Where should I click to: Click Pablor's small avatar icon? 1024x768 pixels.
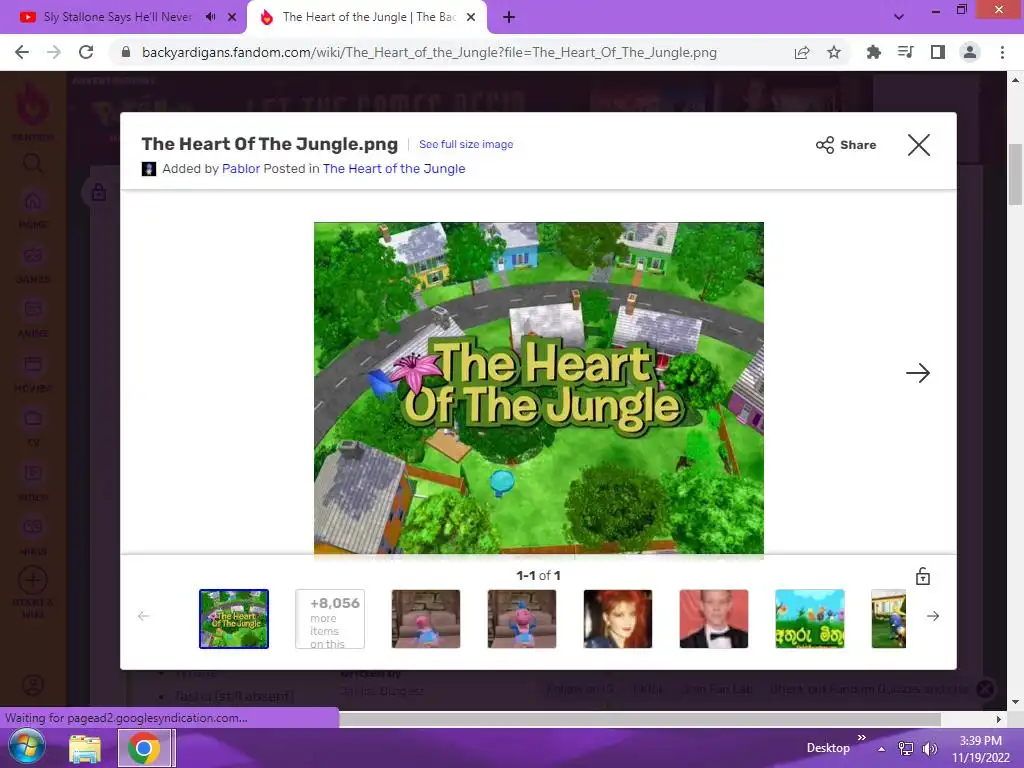point(149,169)
